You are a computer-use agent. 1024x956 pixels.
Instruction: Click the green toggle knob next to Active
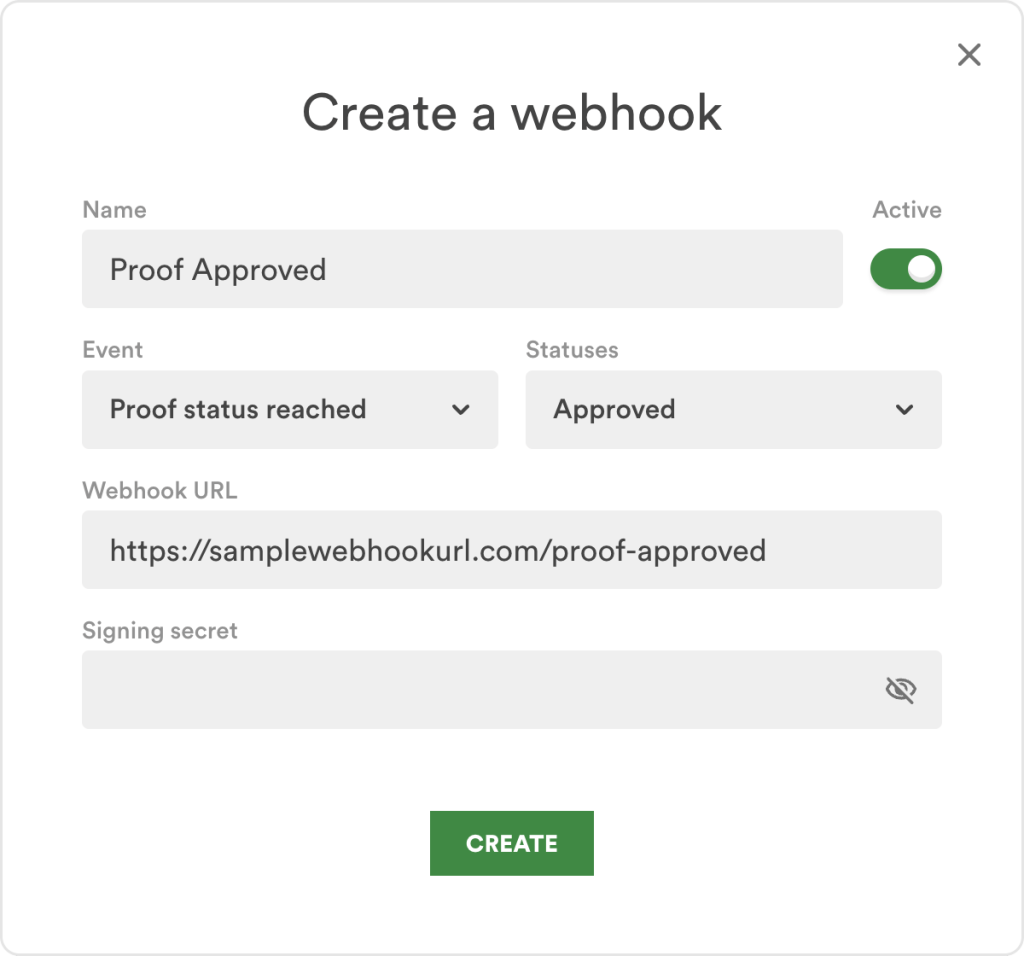click(x=921, y=269)
